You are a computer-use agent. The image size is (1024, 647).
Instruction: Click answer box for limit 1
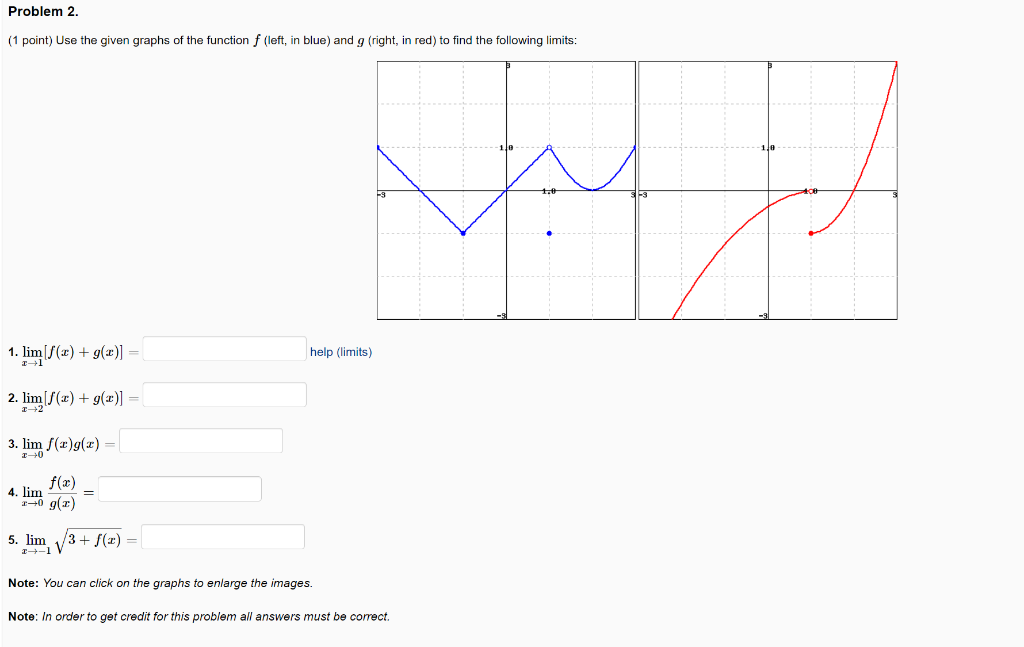pyautogui.click(x=225, y=349)
